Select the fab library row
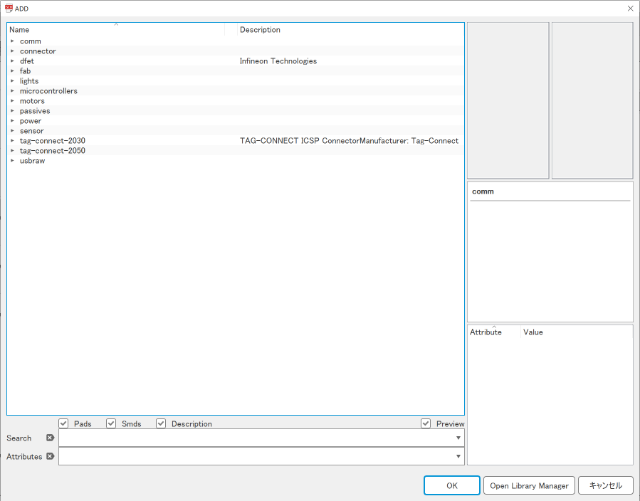This screenshot has width=640, height=501. (x=235, y=71)
